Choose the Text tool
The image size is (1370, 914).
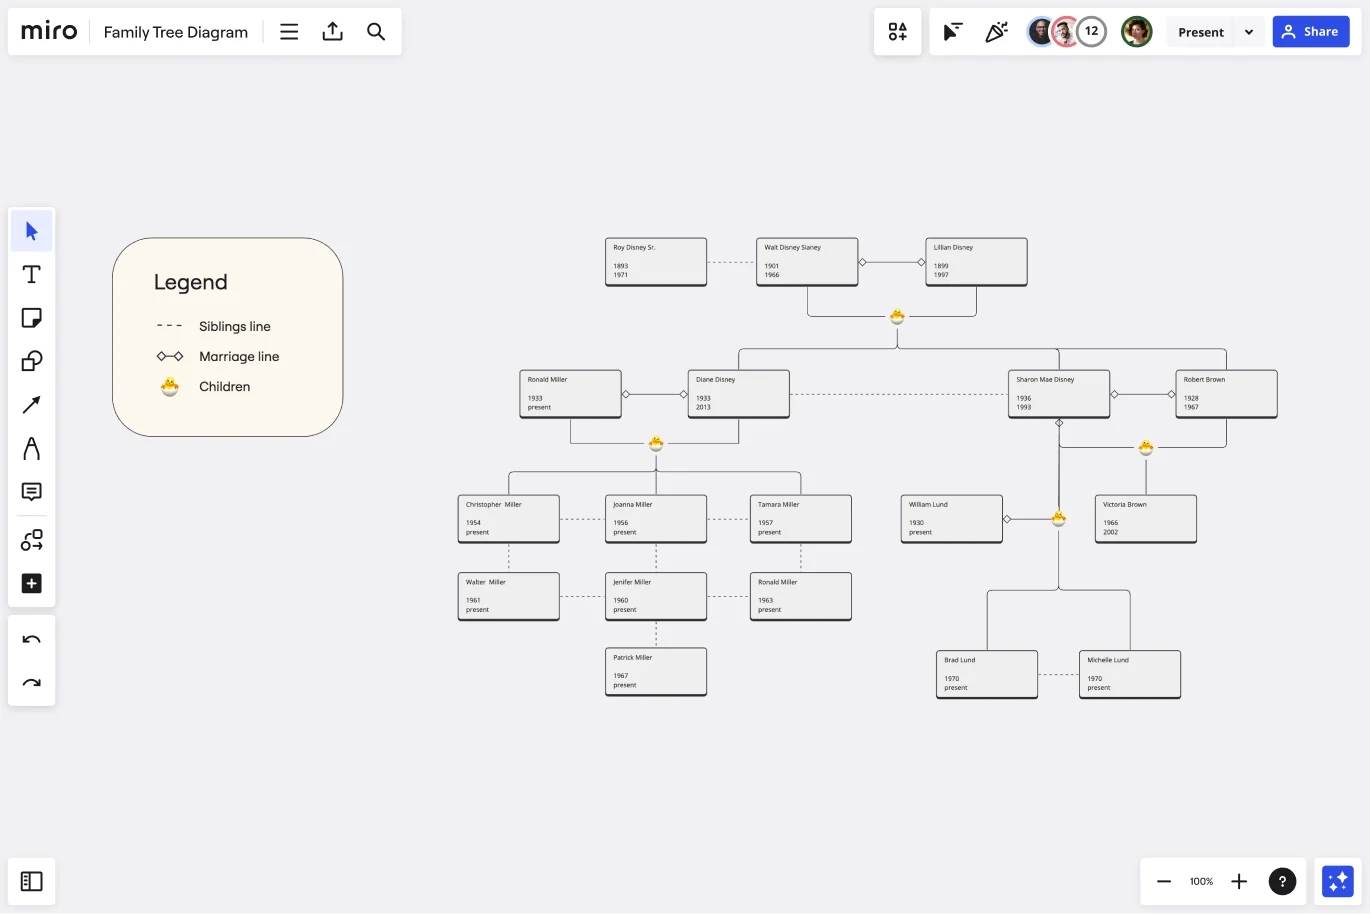click(x=32, y=274)
